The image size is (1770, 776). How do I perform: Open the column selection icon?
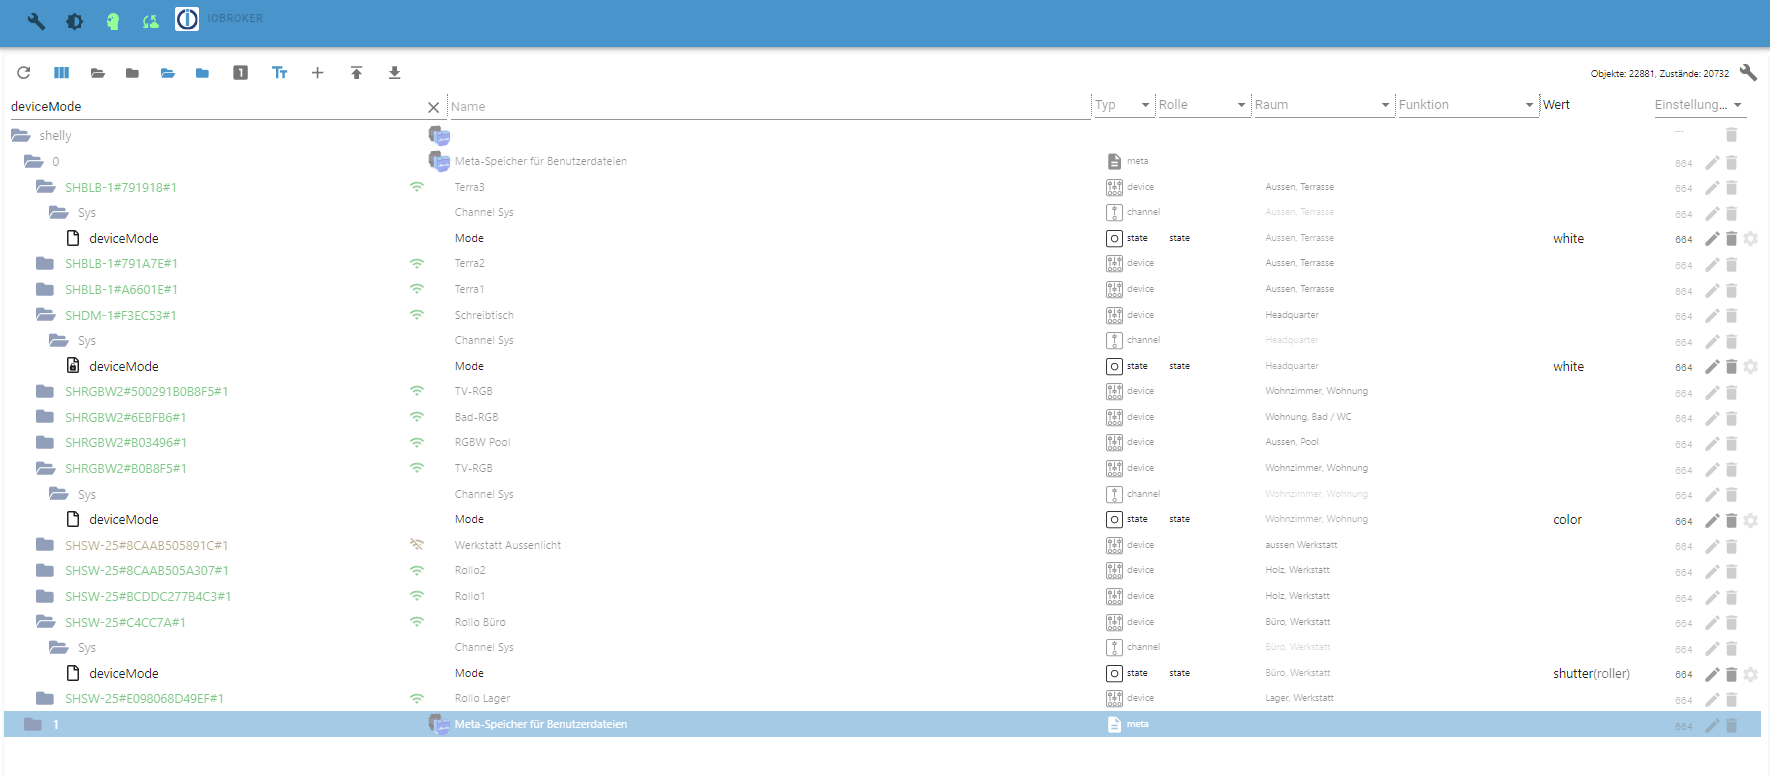pos(61,73)
